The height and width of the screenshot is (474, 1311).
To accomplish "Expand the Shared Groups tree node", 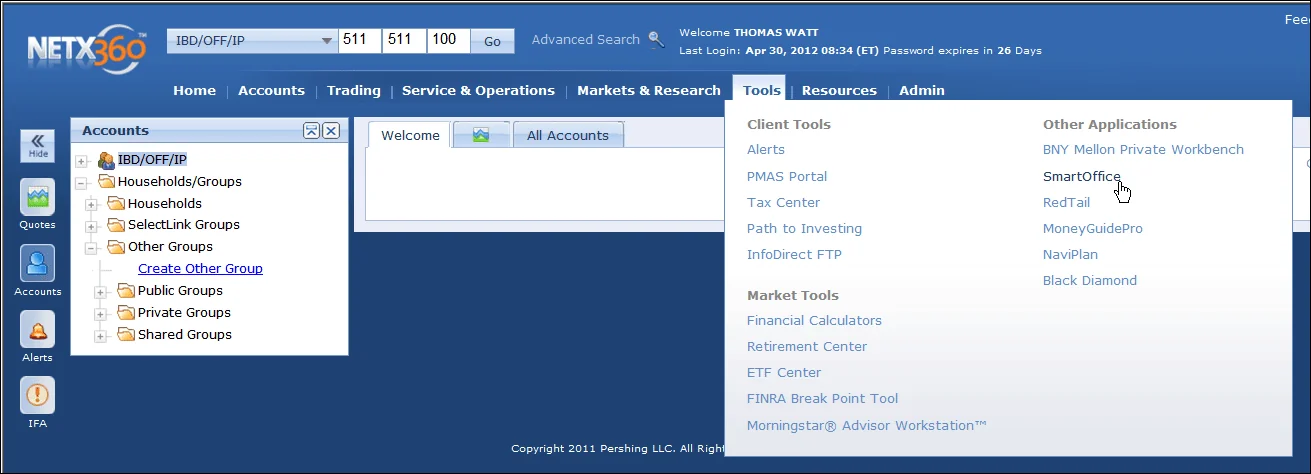I will [x=101, y=336].
